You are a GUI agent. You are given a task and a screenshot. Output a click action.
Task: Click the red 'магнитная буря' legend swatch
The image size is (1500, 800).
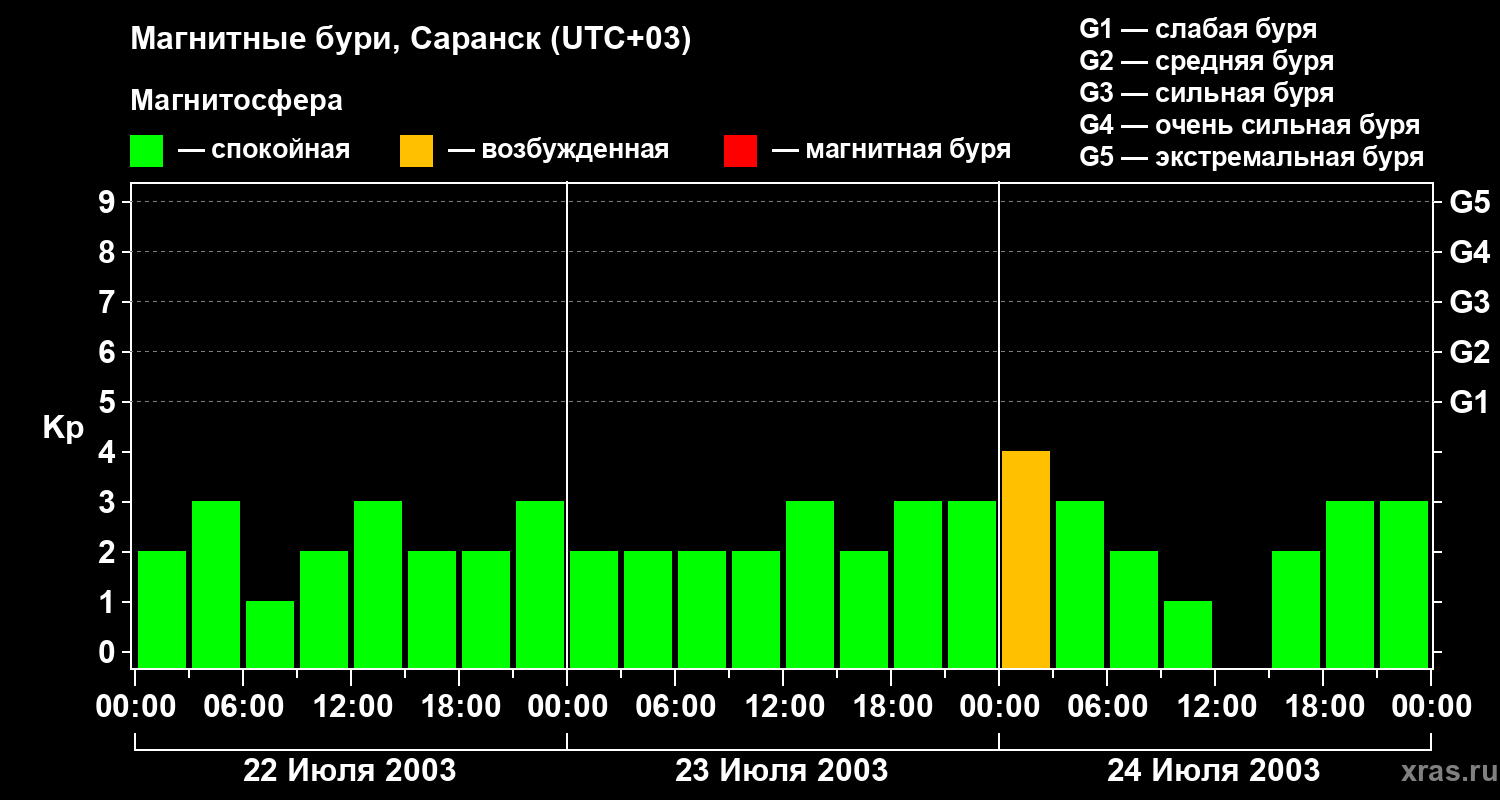[740, 151]
